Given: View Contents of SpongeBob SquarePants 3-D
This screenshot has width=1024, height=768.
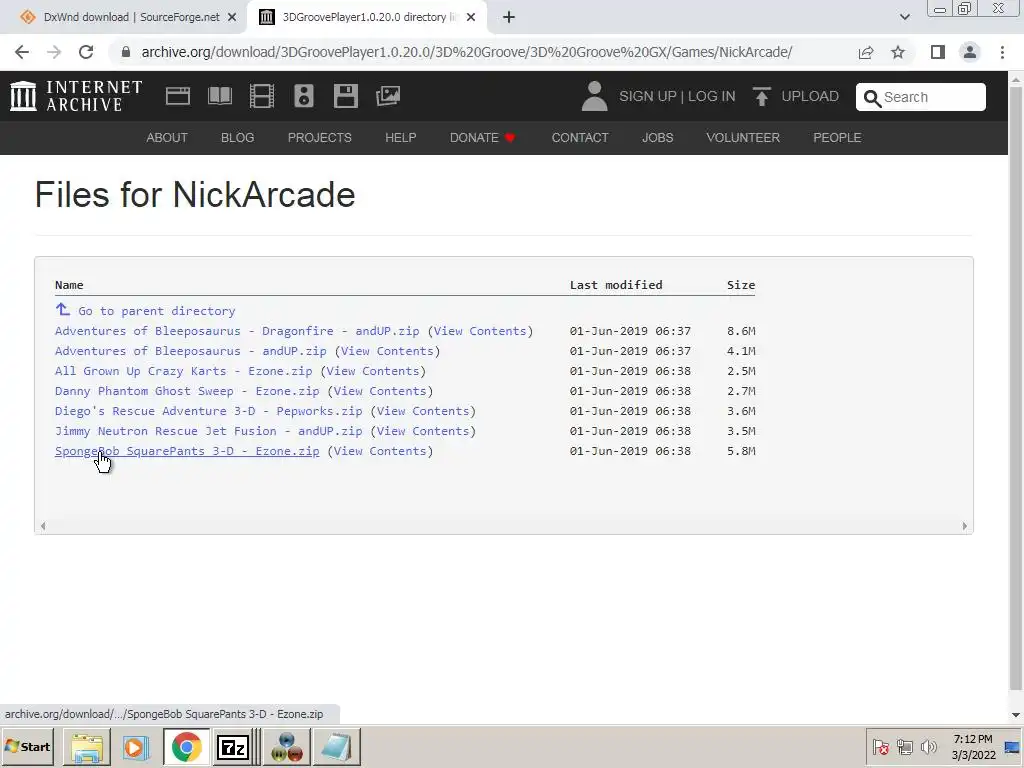Looking at the screenshot, I should click(x=380, y=451).
